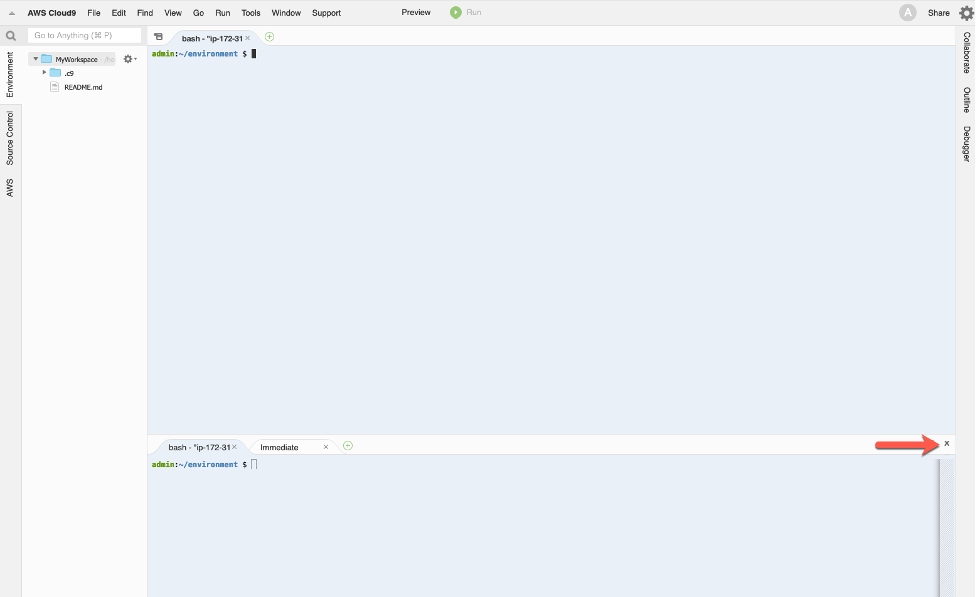Collapse the MyWorkspace root folder
The image size is (977, 597).
[x=35, y=59]
